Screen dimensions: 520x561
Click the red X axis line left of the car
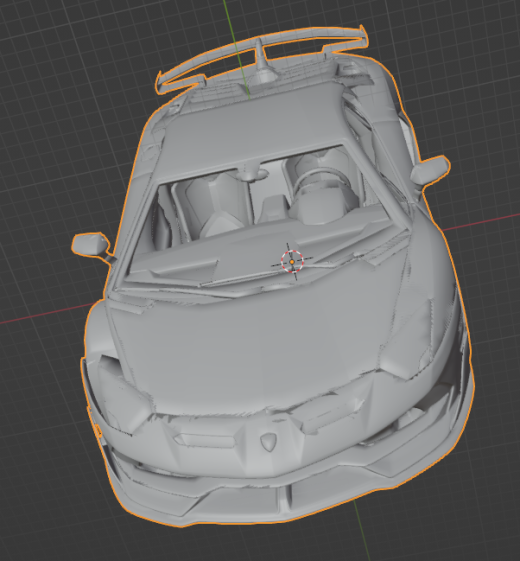pyautogui.click(x=48, y=314)
